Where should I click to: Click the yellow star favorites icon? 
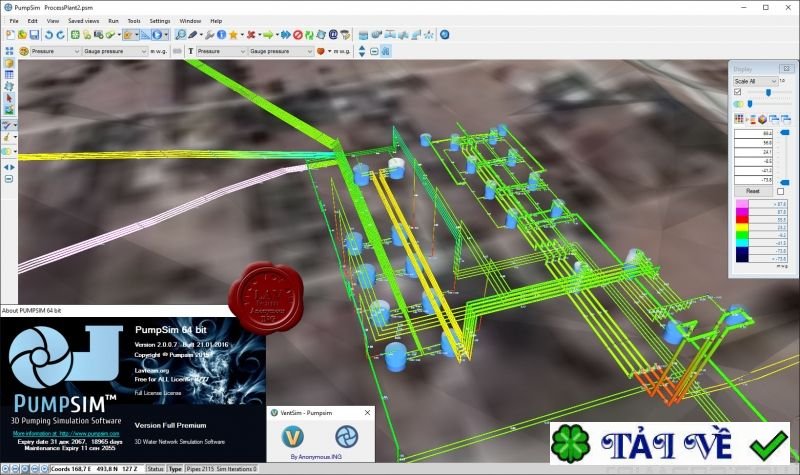233,34
